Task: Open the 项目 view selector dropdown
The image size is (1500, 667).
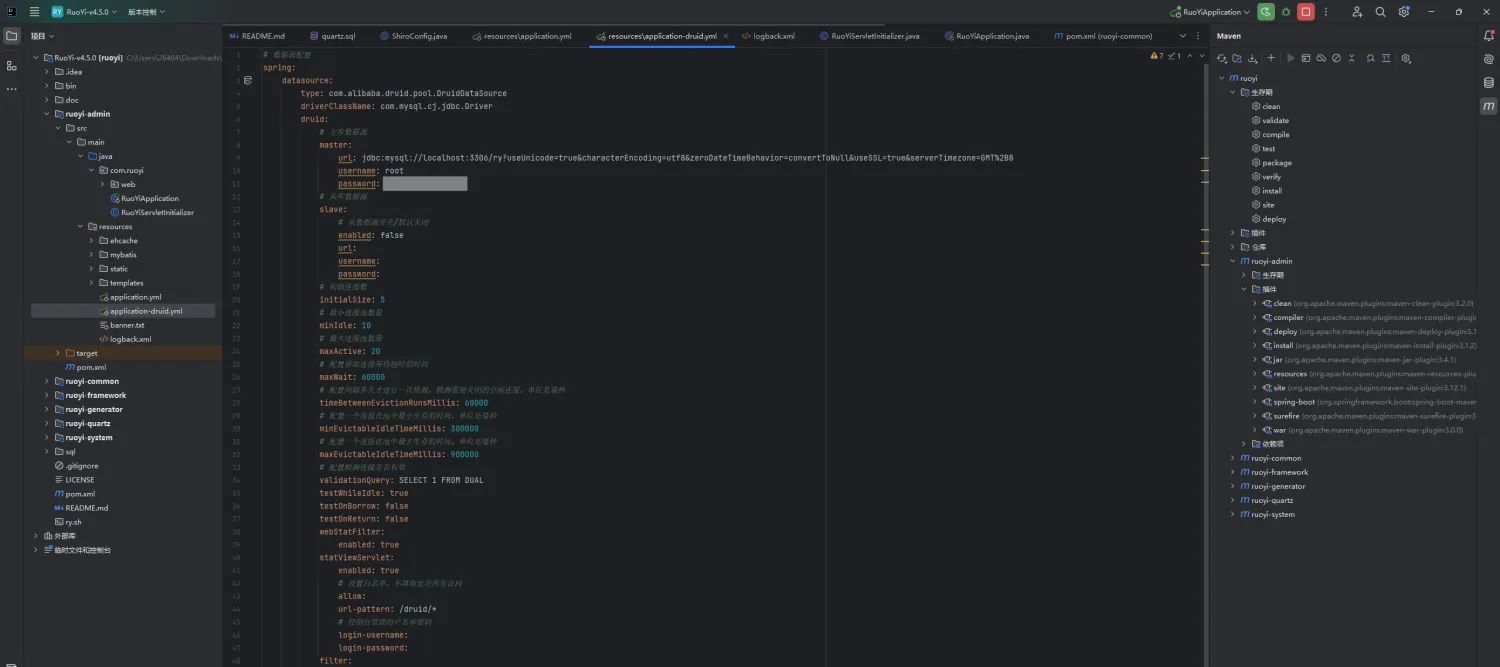Action: click(x=43, y=36)
